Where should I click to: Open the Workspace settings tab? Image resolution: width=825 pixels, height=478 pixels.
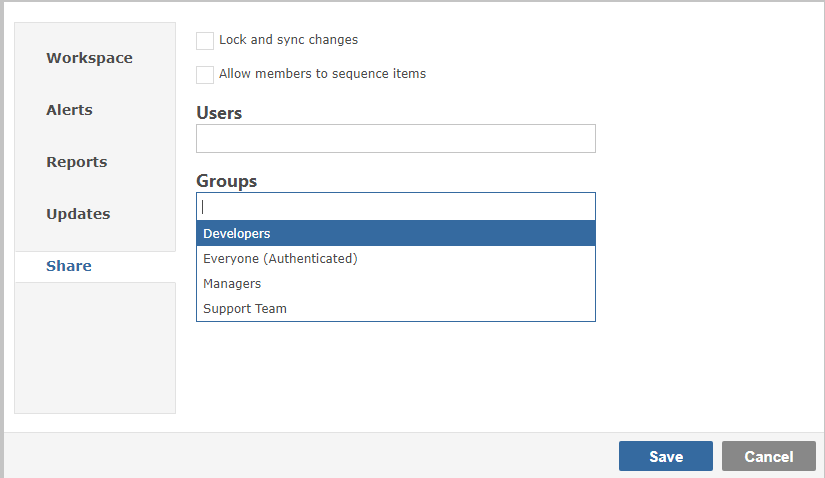89,58
